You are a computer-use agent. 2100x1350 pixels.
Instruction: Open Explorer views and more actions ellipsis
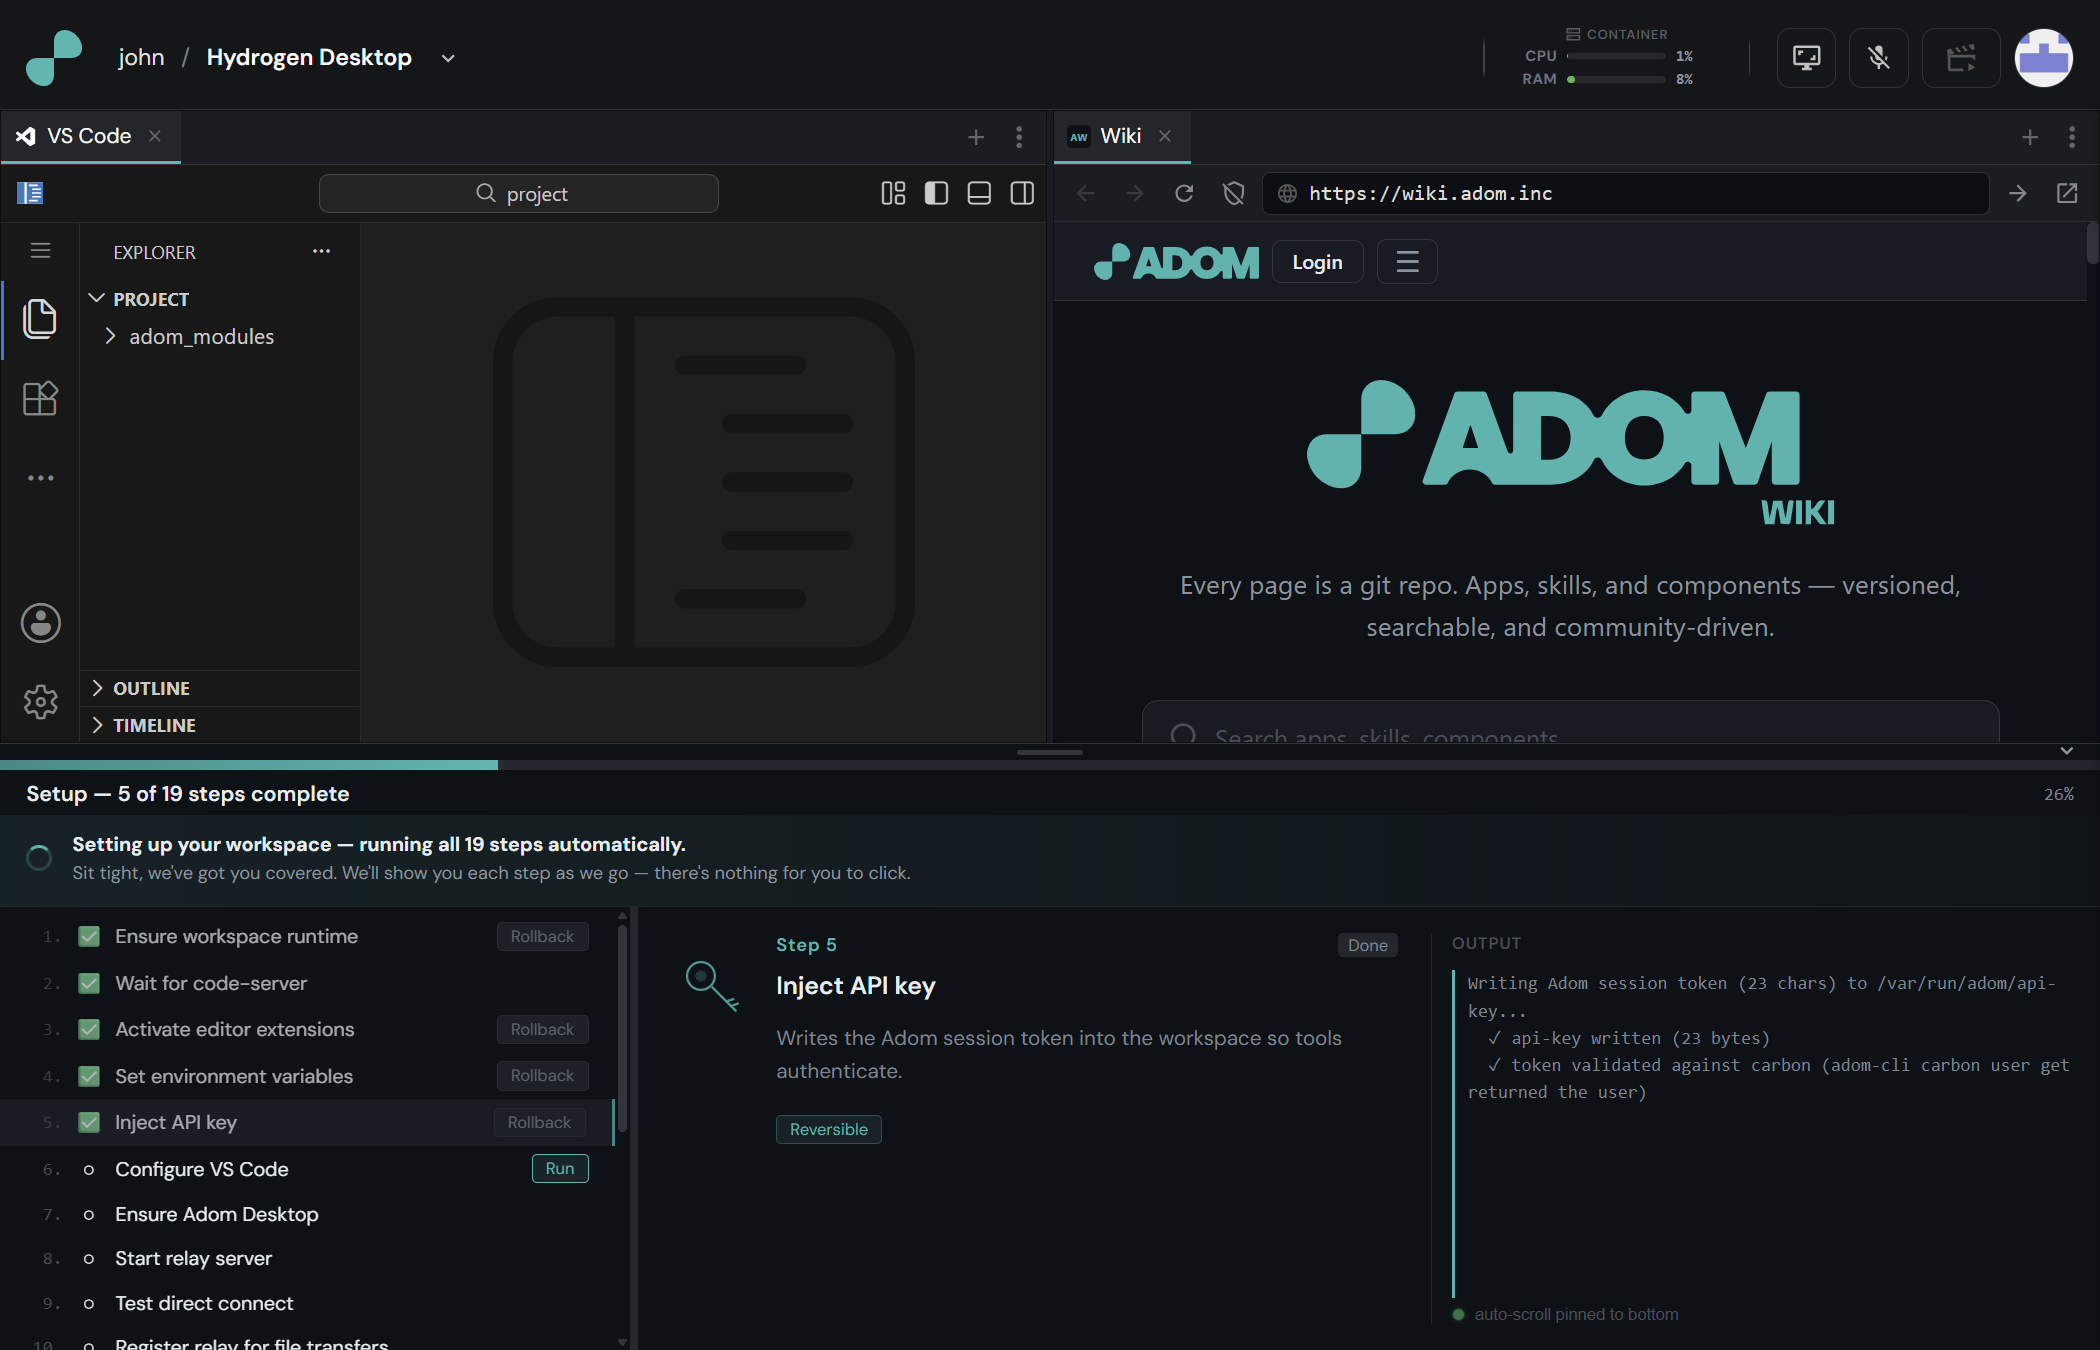(321, 251)
